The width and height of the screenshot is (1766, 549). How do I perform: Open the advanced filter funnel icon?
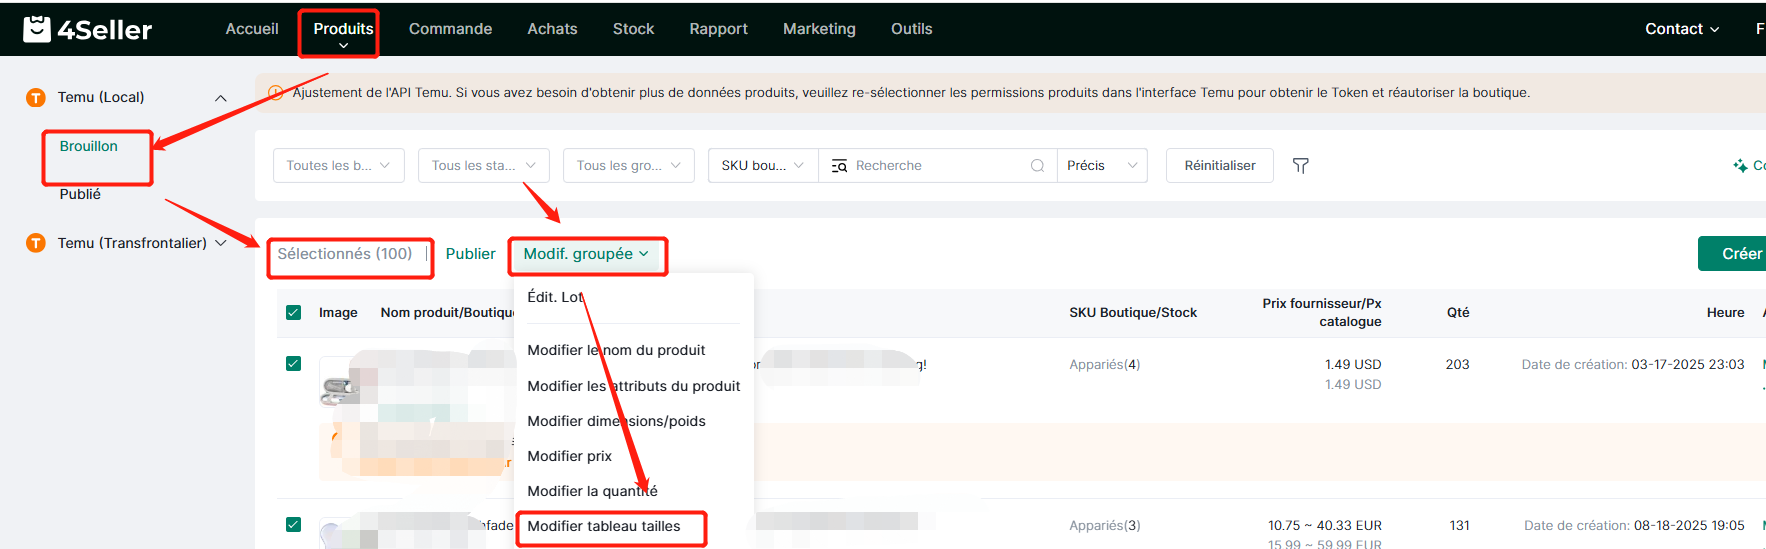pos(1300,166)
